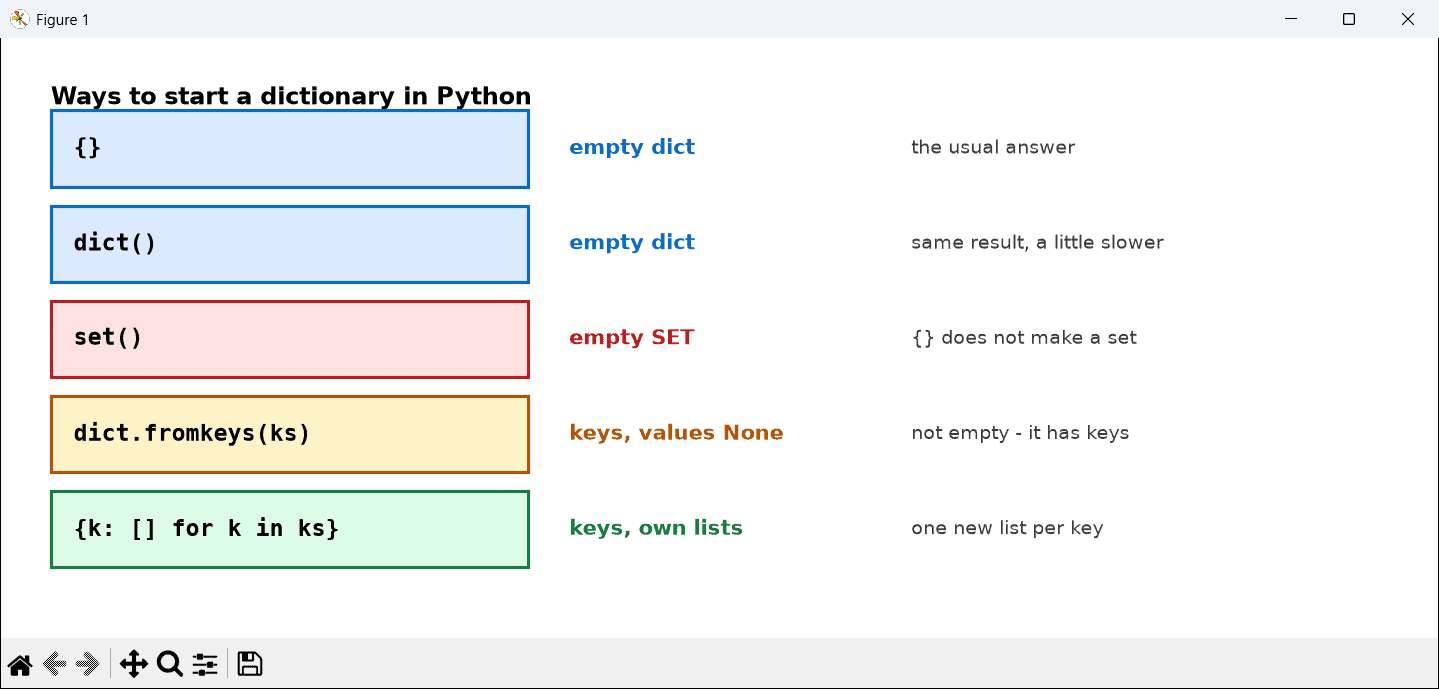Click the note 'not empty - it has keys'

pyautogui.click(x=1020, y=433)
